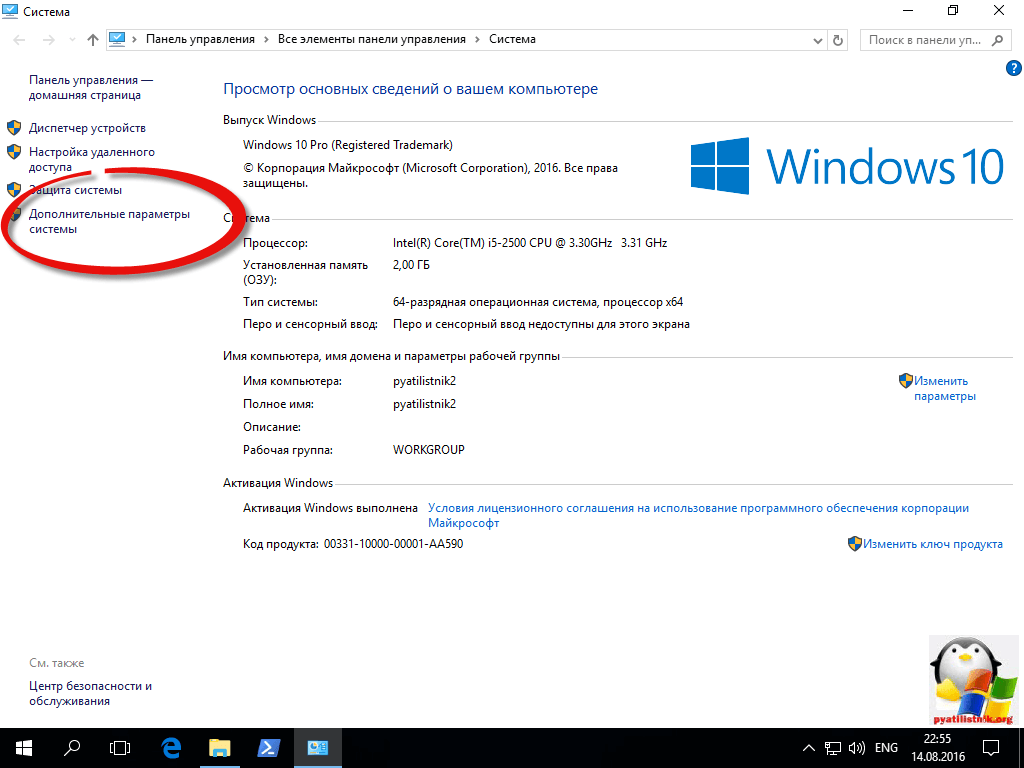Show hidden system tray icons
Viewport: 1024px width, 768px height.
(x=810, y=748)
